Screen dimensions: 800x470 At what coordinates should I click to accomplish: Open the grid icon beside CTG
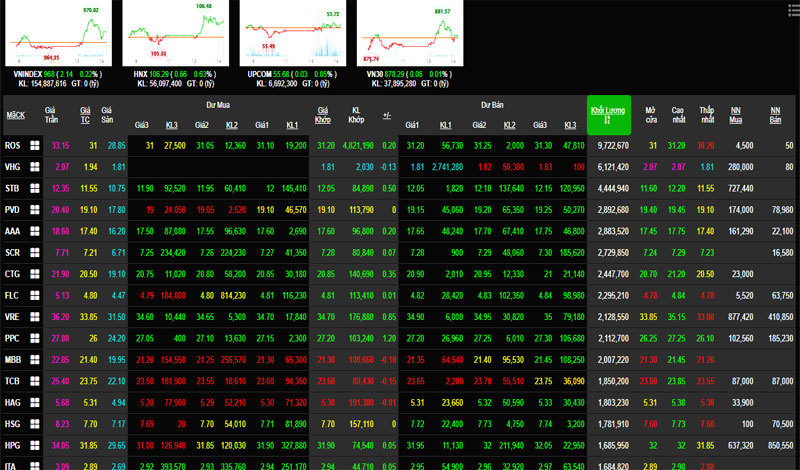pyautogui.click(x=35, y=273)
